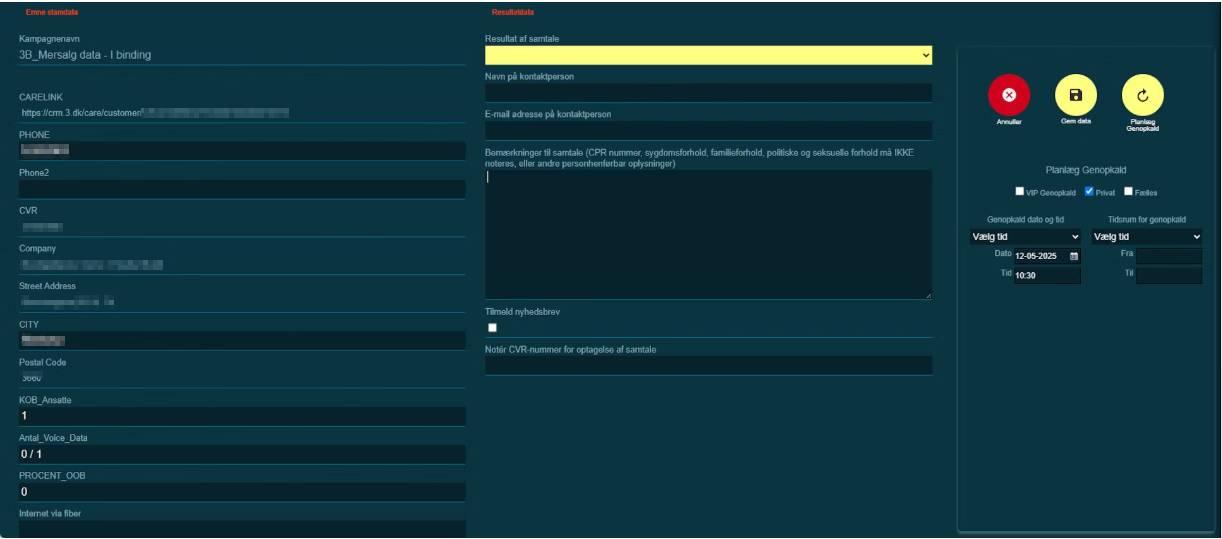Click the Navn på kontaktperson field
Screen dimensions: 1222x539
point(708,93)
